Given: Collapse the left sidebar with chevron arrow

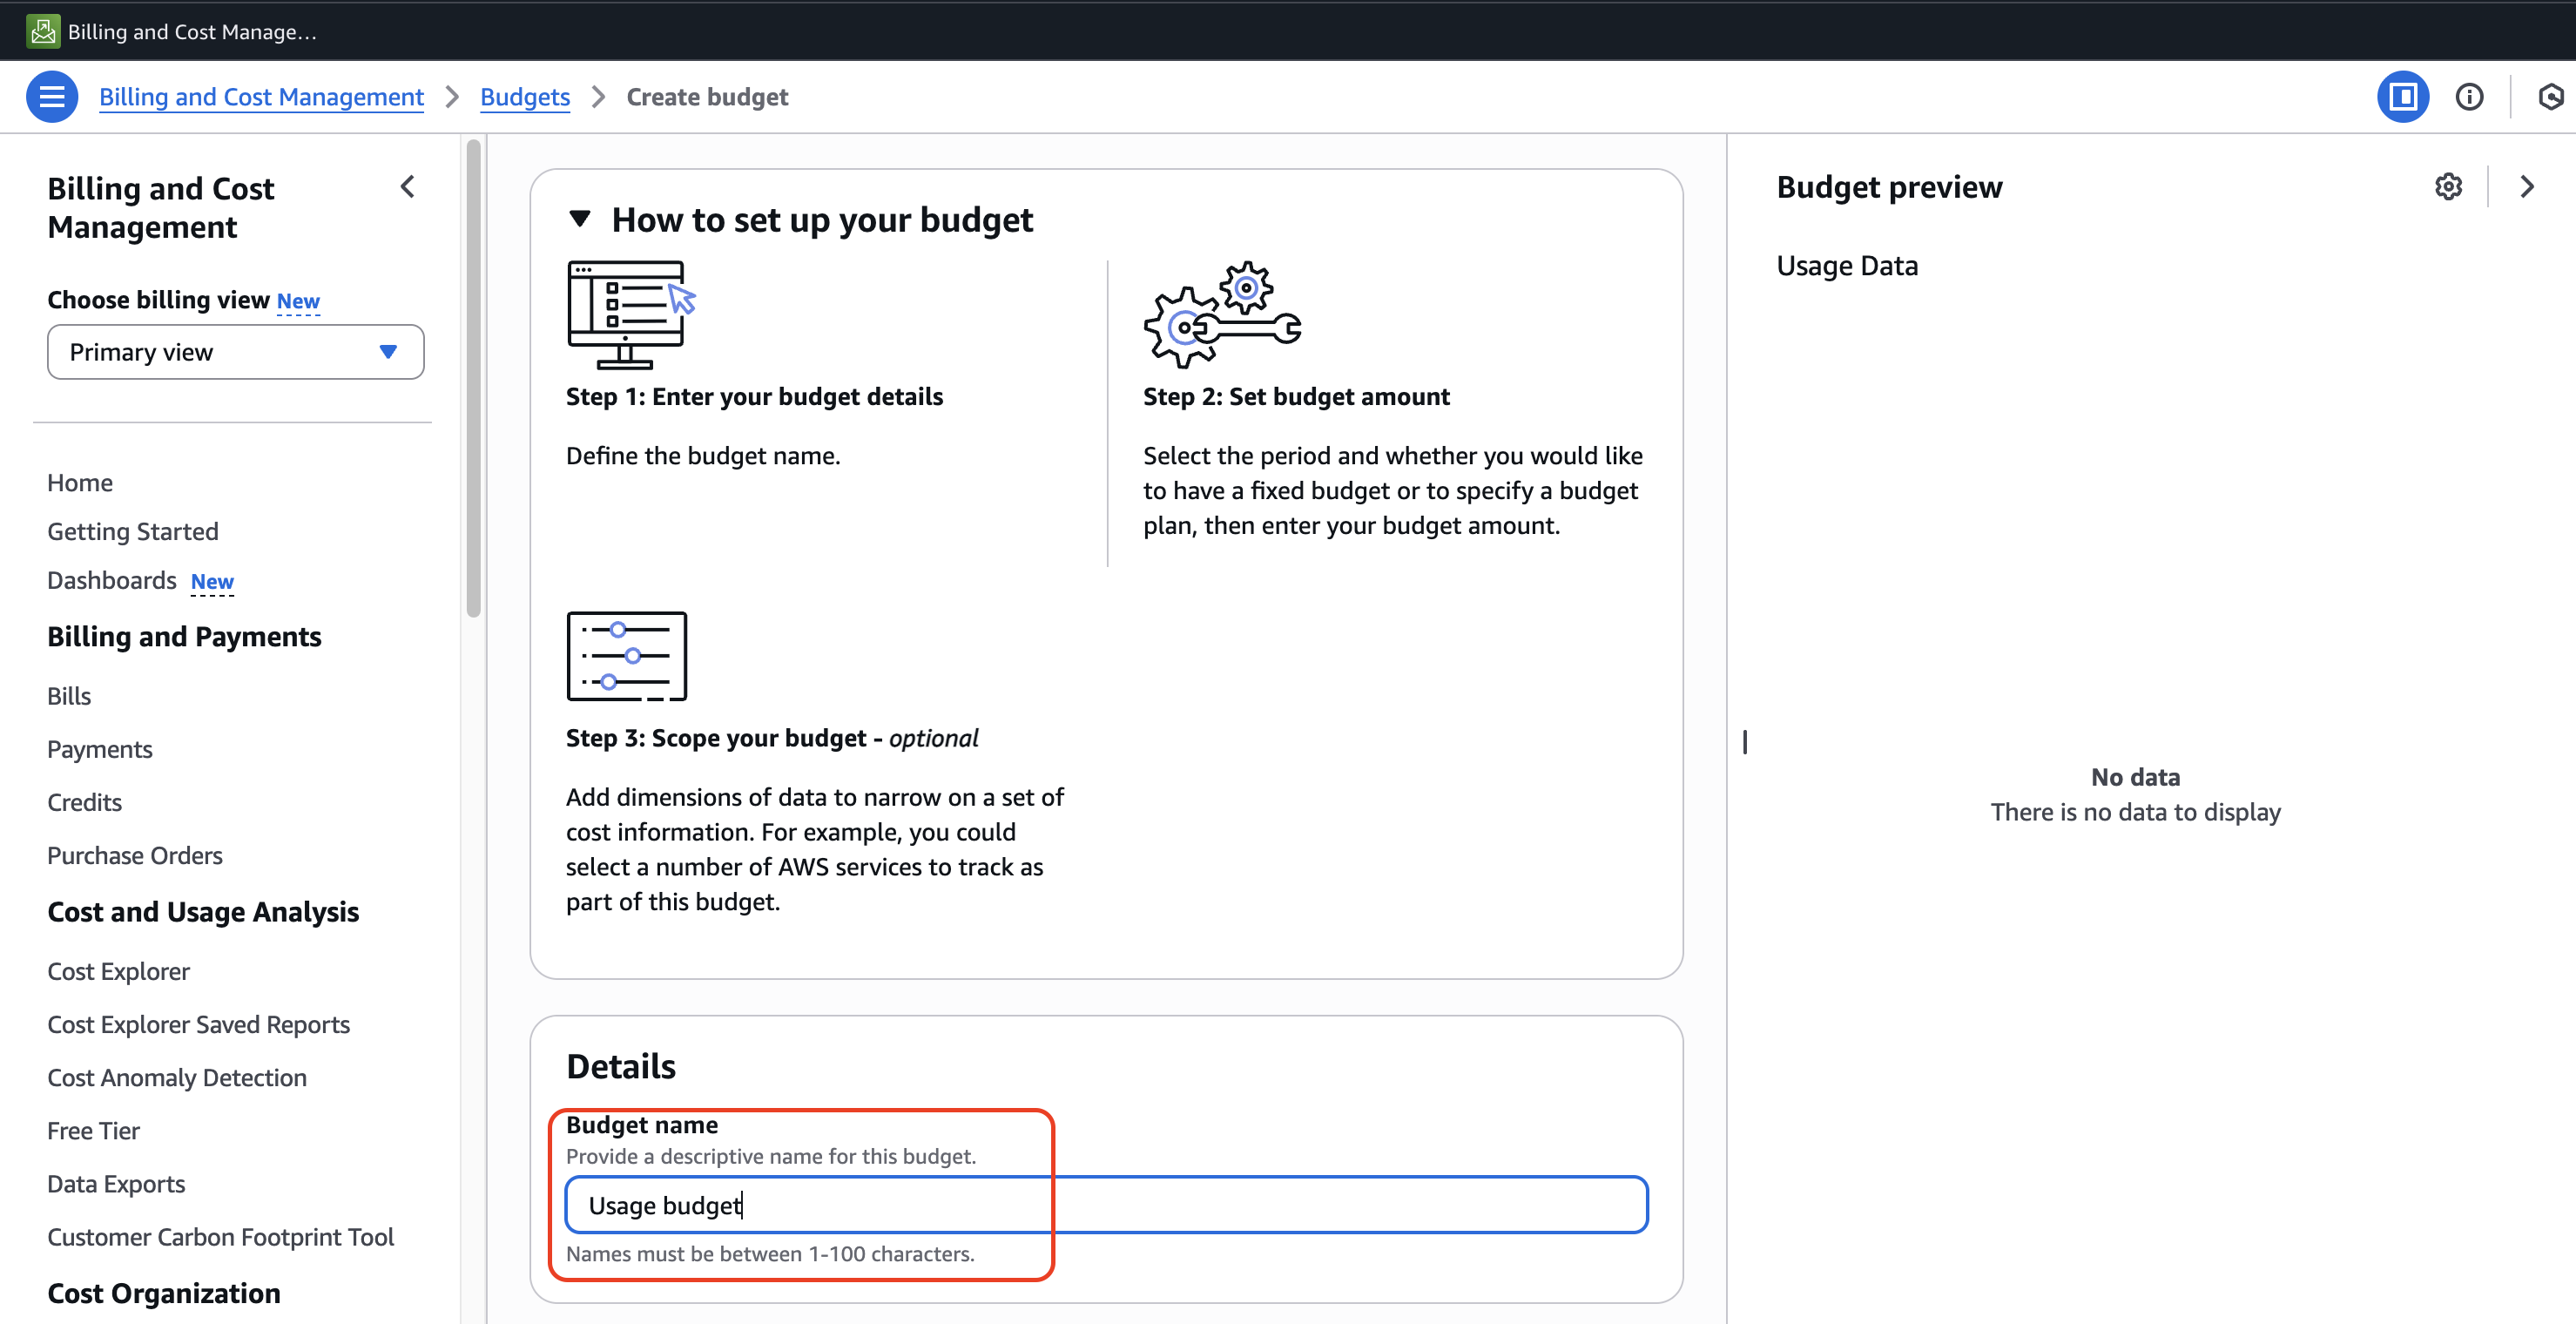Looking at the screenshot, I should [407, 187].
